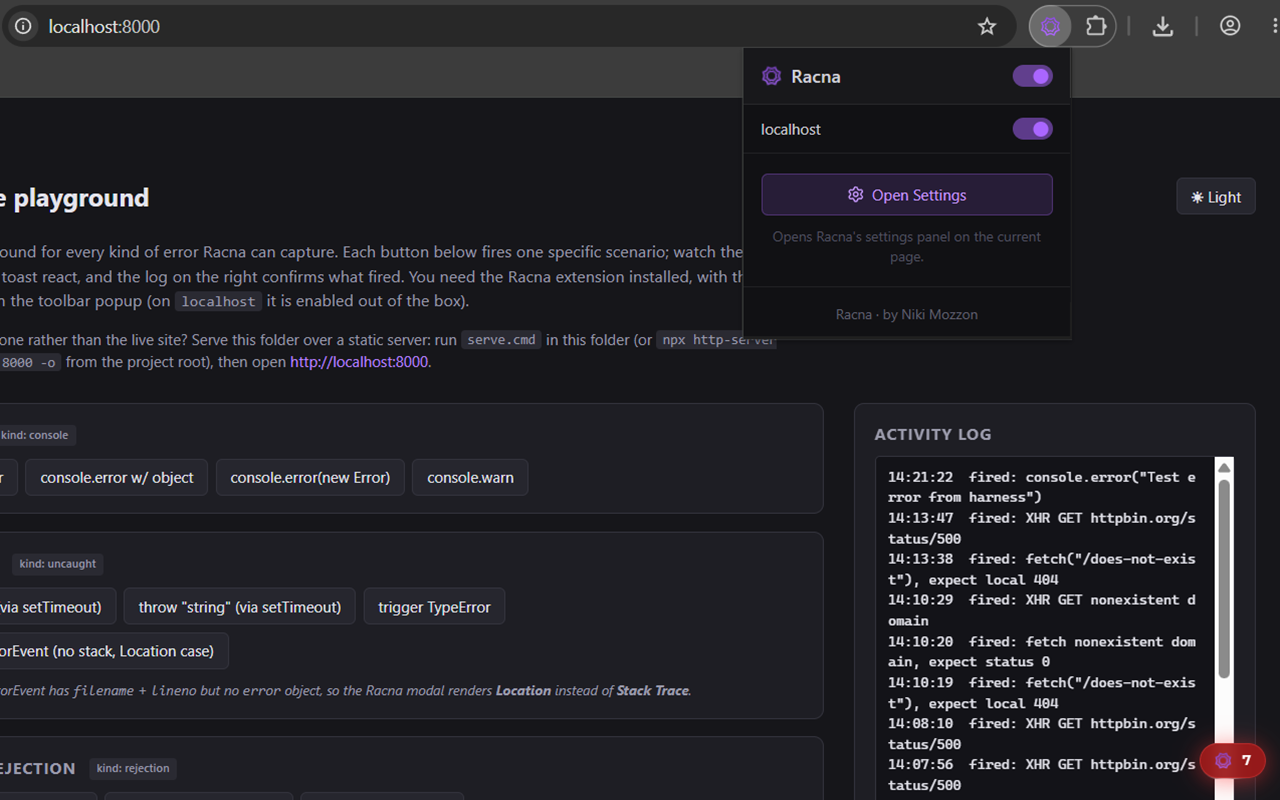Switch theme with the Light button
The height and width of the screenshot is (800, 1280).
1216,197
